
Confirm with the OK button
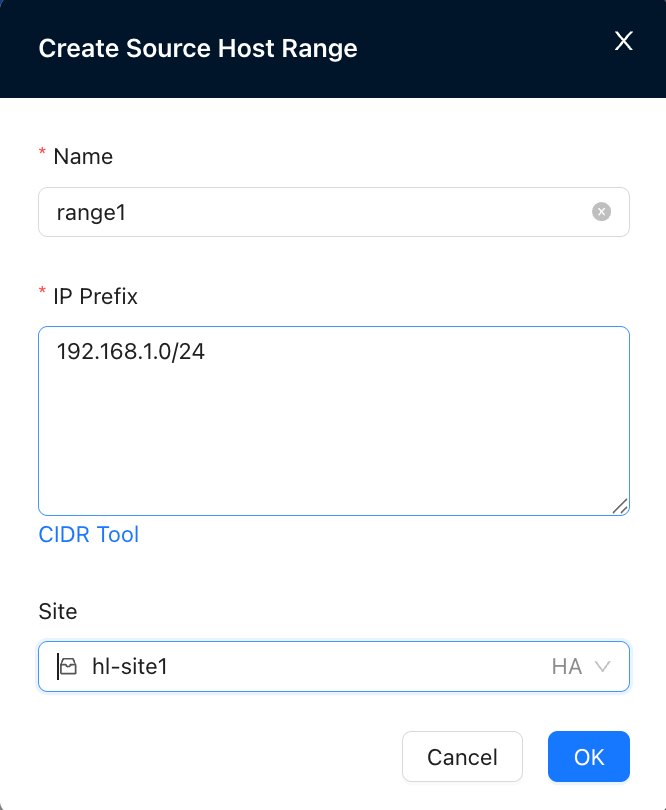click(588, 757)
